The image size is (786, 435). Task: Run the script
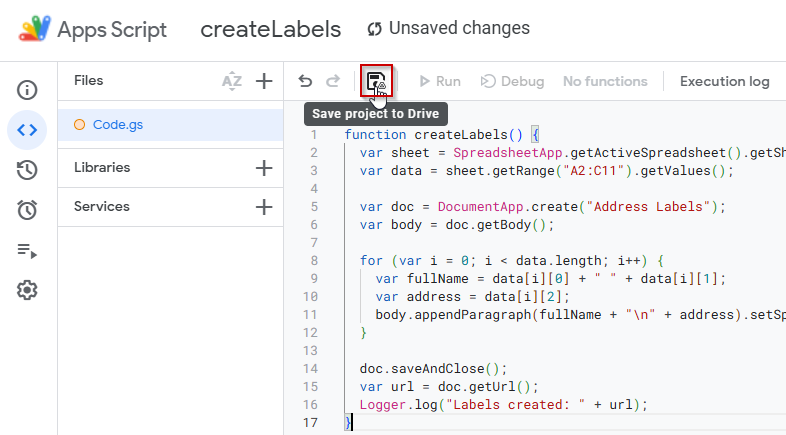(440, 81)
